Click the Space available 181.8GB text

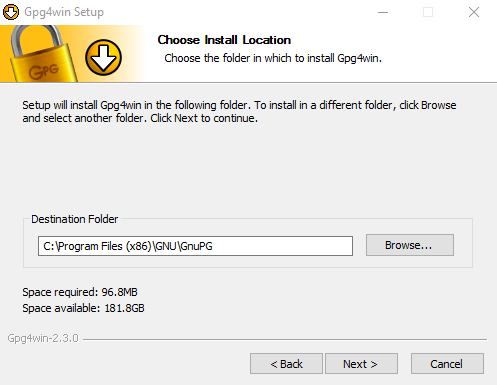(83, 308)
